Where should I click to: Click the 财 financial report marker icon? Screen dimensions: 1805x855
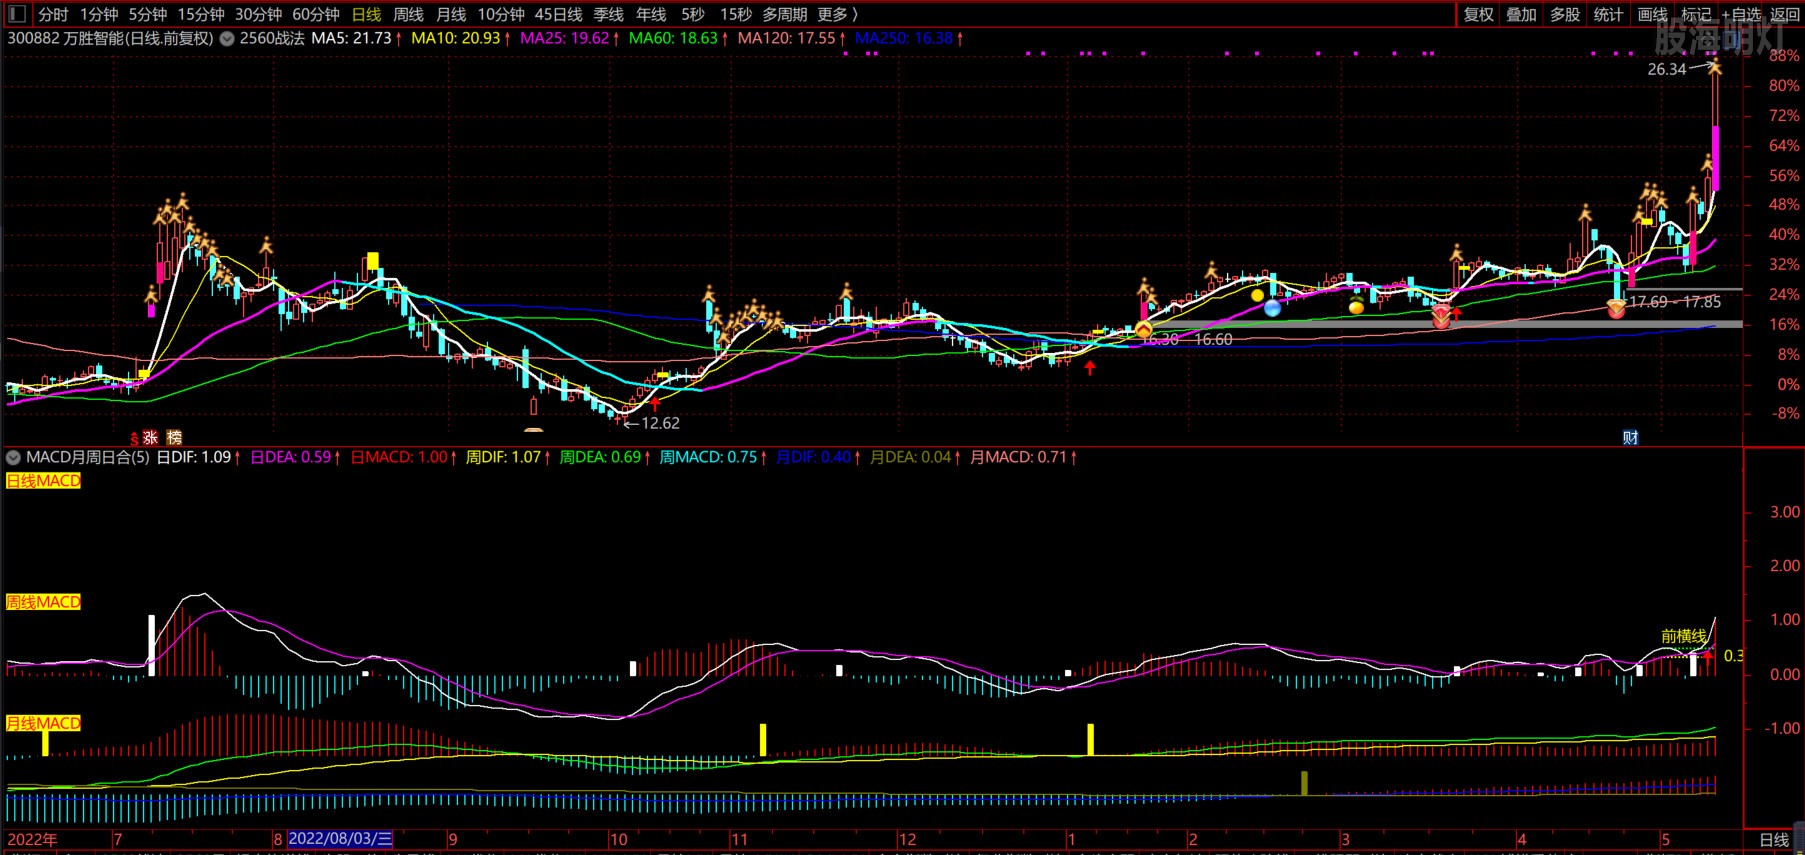[x=1630, y=437]
